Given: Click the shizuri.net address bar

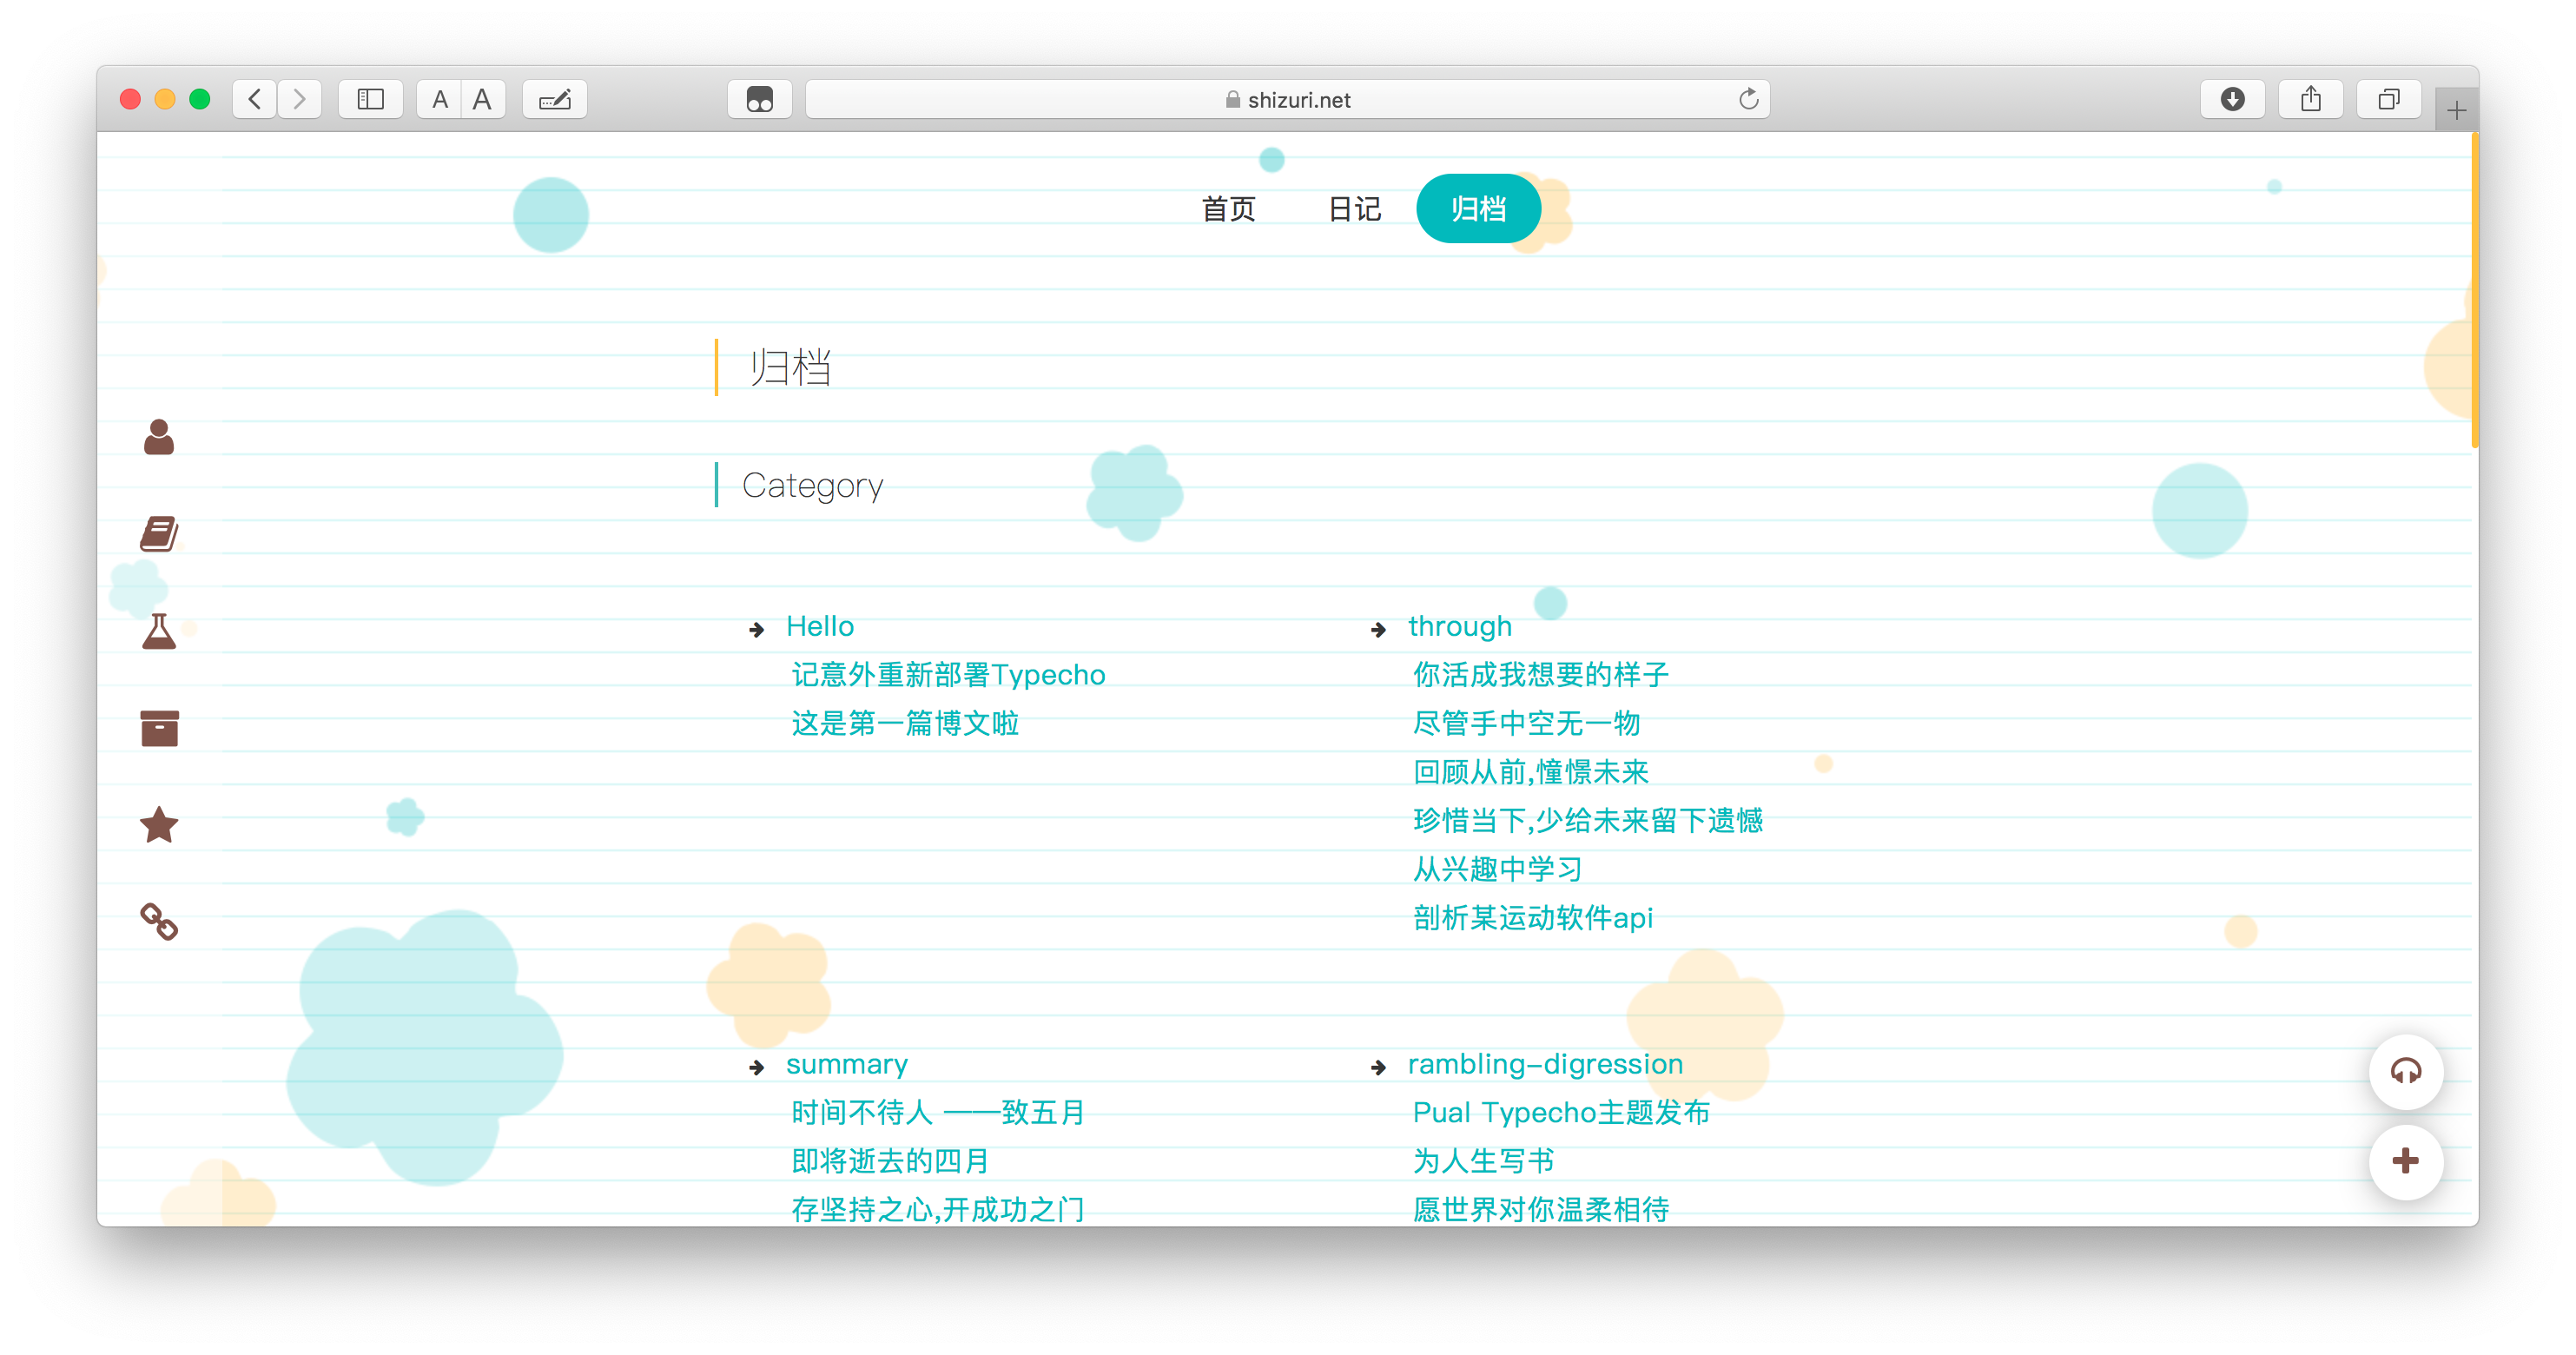Looking at the screenshot, I should (x=1287, y=99).
